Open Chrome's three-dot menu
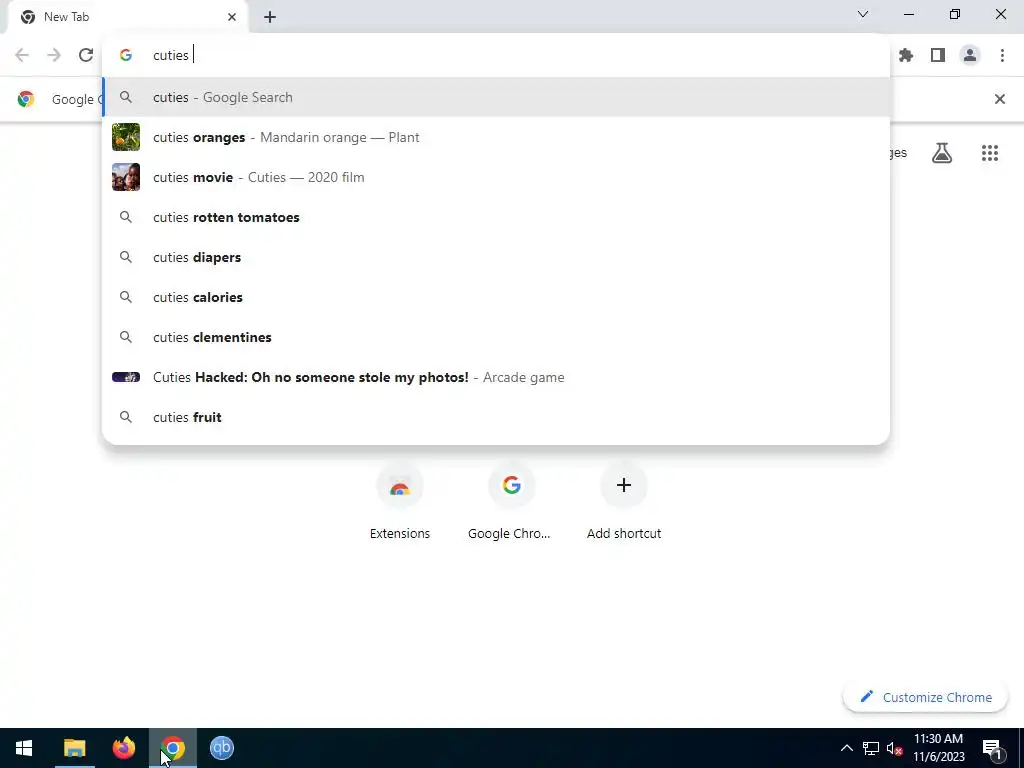 (1002, 56)
